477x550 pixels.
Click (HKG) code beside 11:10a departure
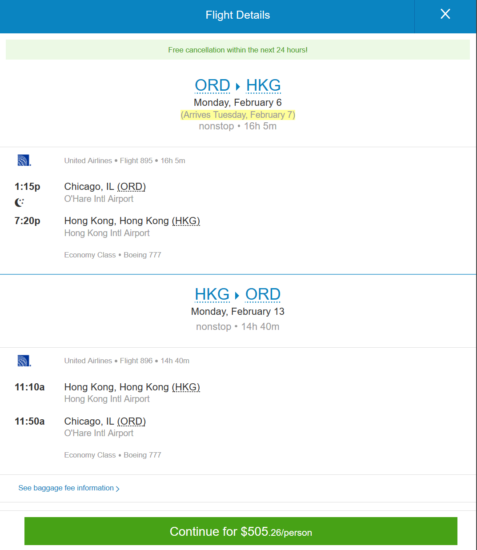[x=186, y=387]
